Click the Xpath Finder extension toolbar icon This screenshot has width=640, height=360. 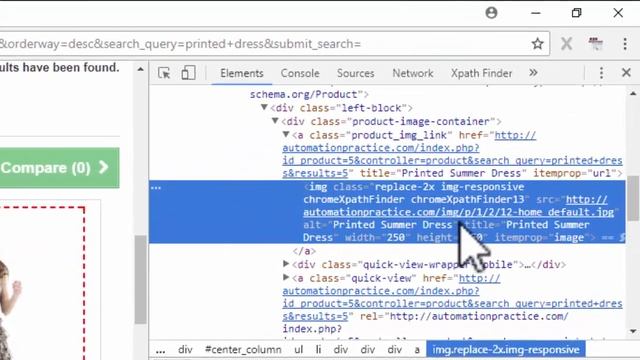596,43
